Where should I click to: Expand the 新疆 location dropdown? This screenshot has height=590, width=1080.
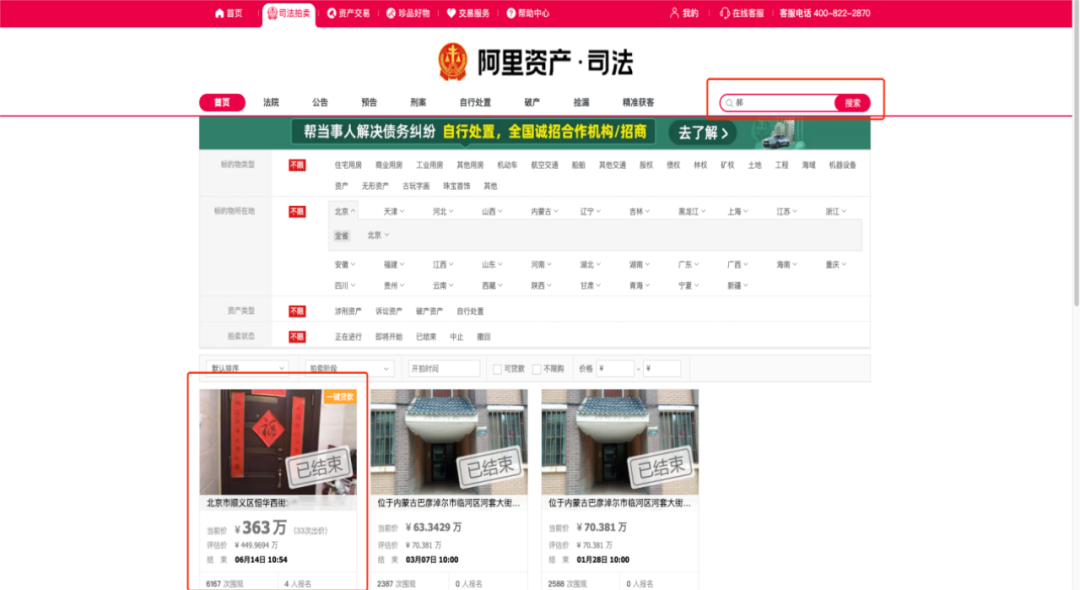tap(738, 285)
